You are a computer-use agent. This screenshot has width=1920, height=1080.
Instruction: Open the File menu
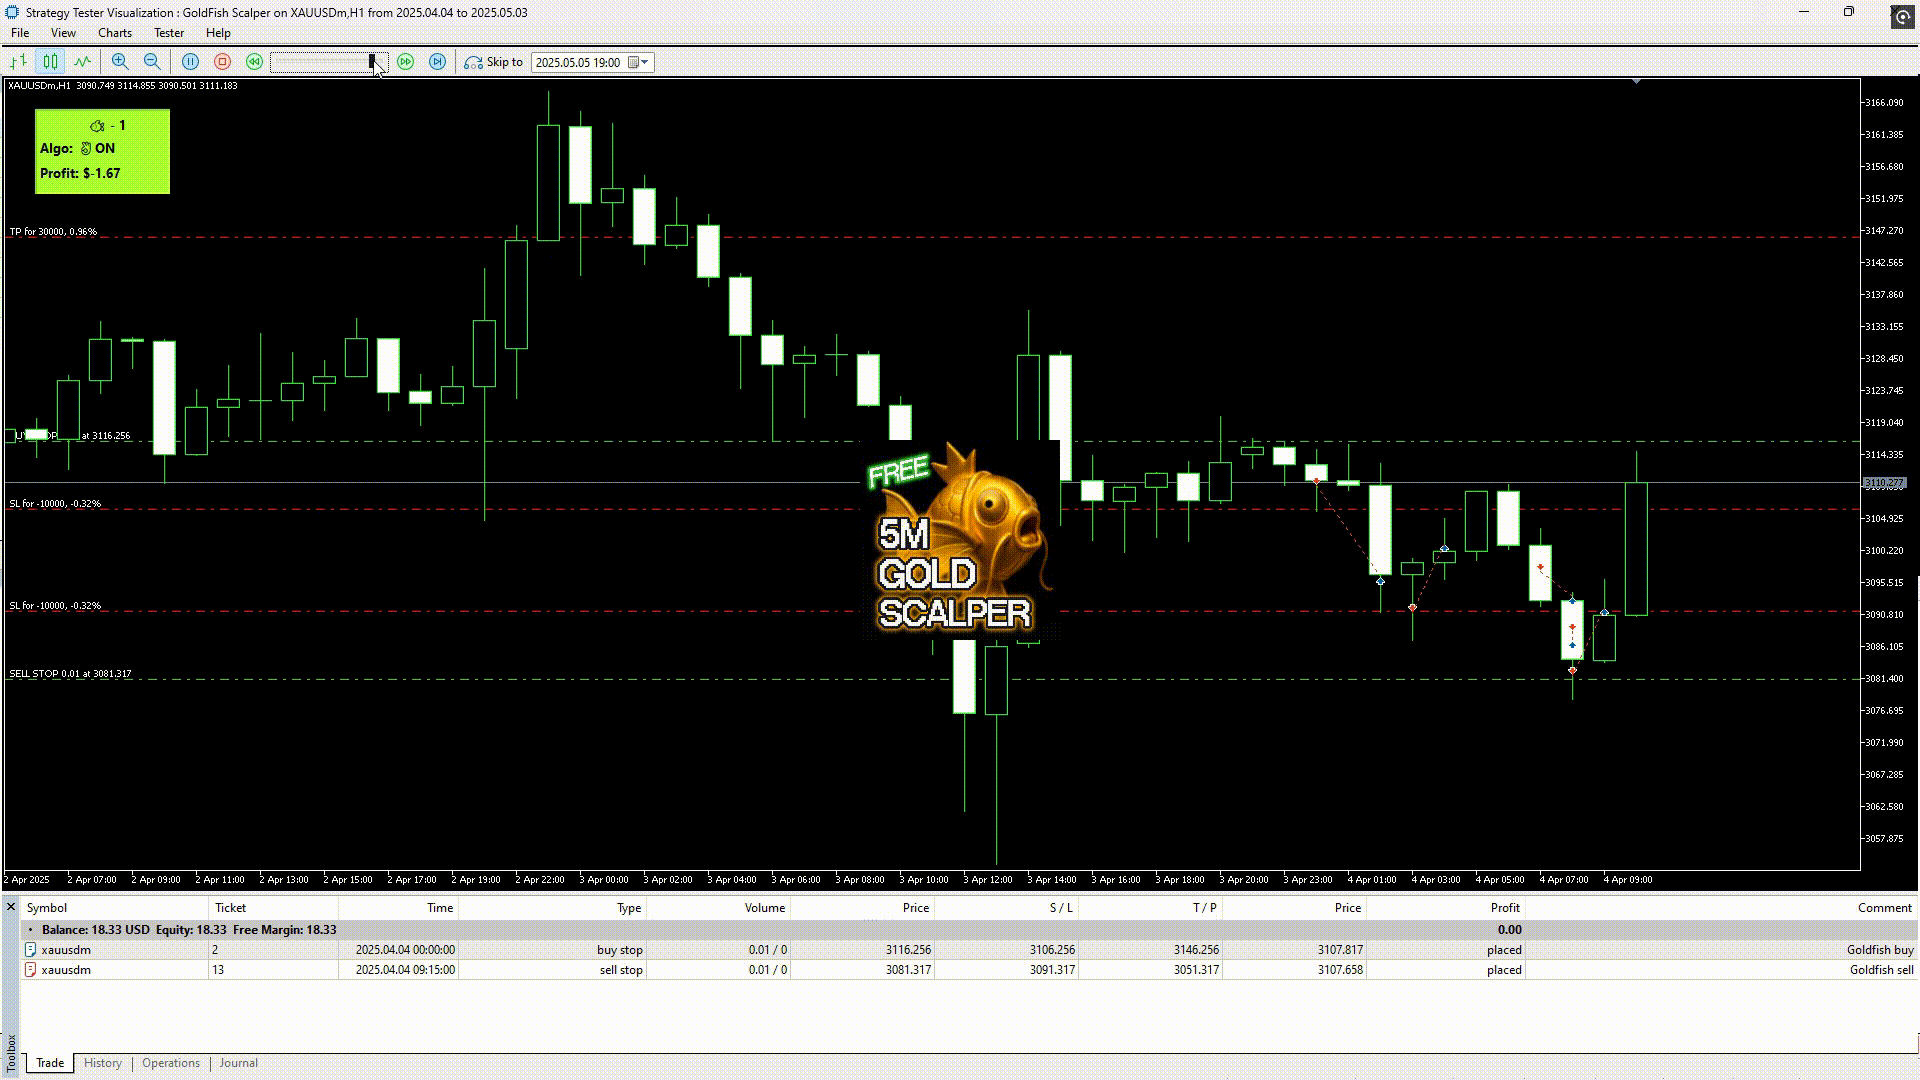20,33
